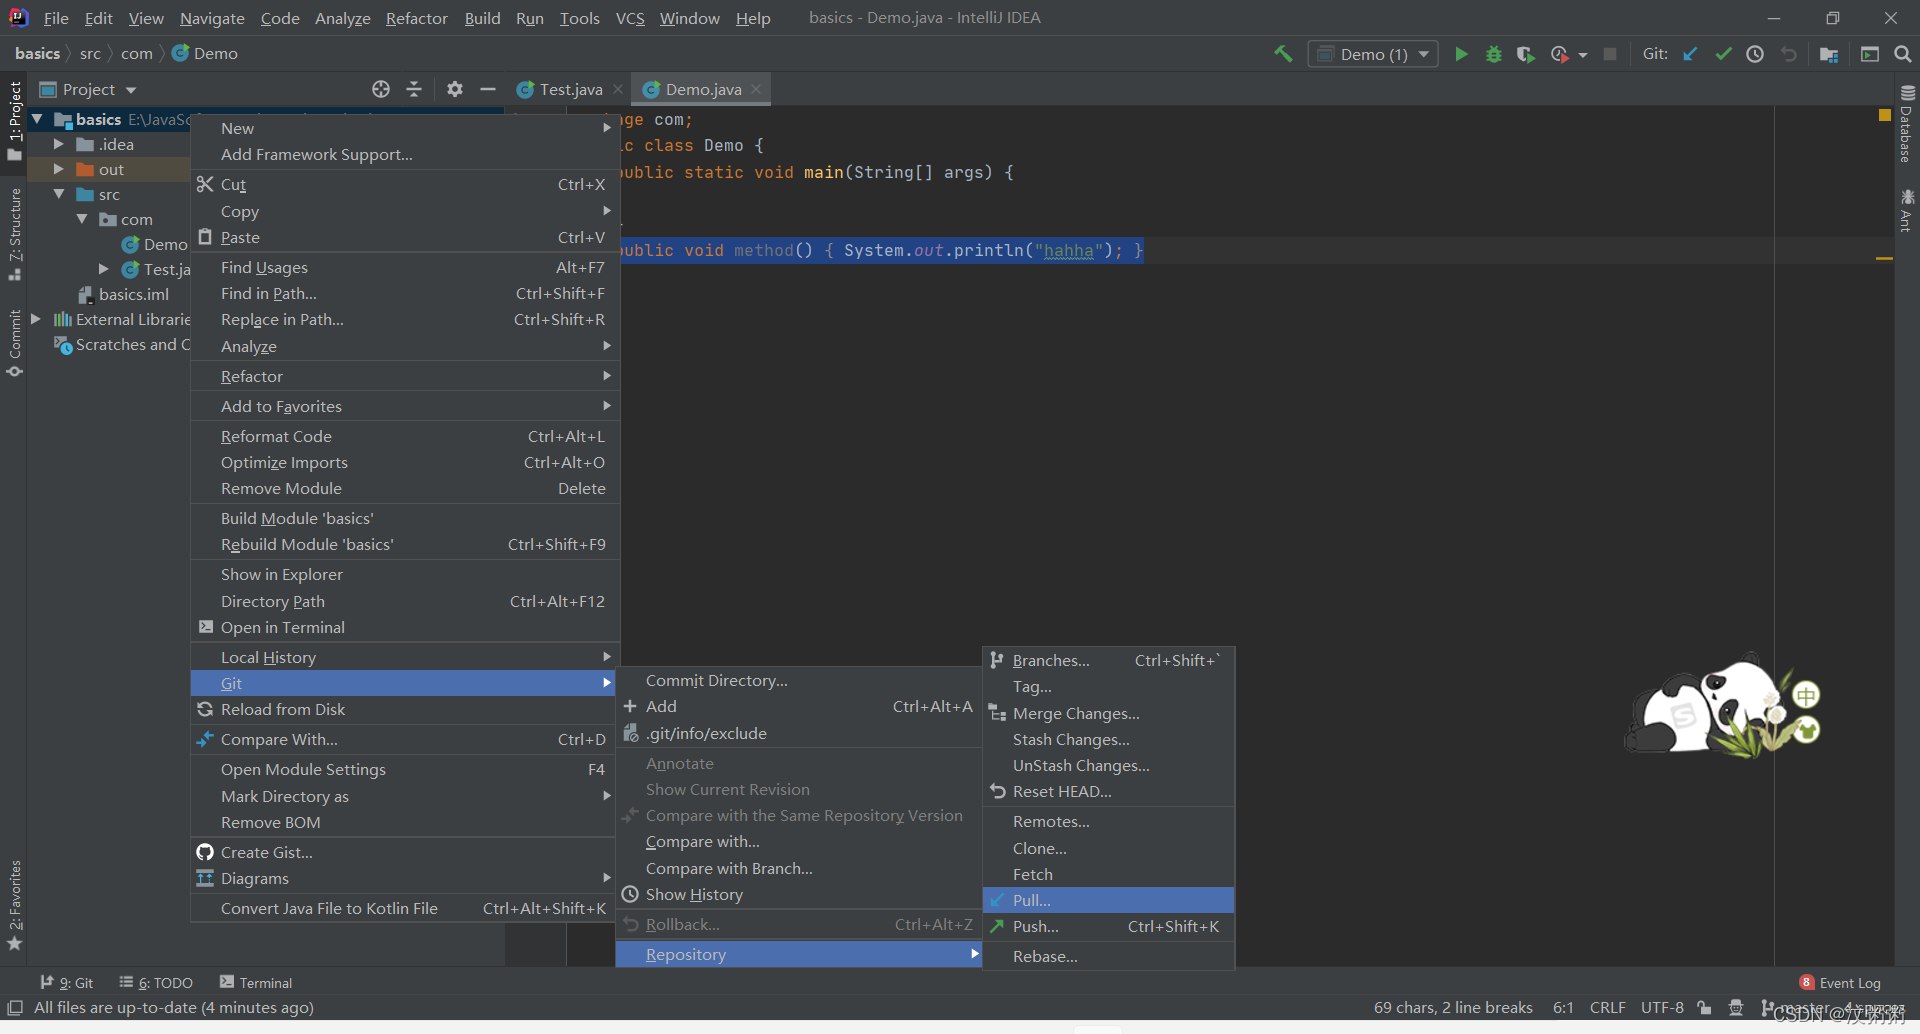Open the New submenu

tap(405, 128)
